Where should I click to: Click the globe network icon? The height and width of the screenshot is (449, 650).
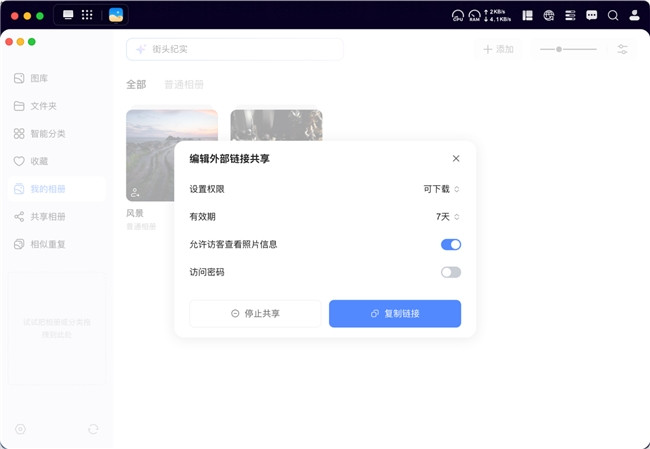click(x=549, y=16)
